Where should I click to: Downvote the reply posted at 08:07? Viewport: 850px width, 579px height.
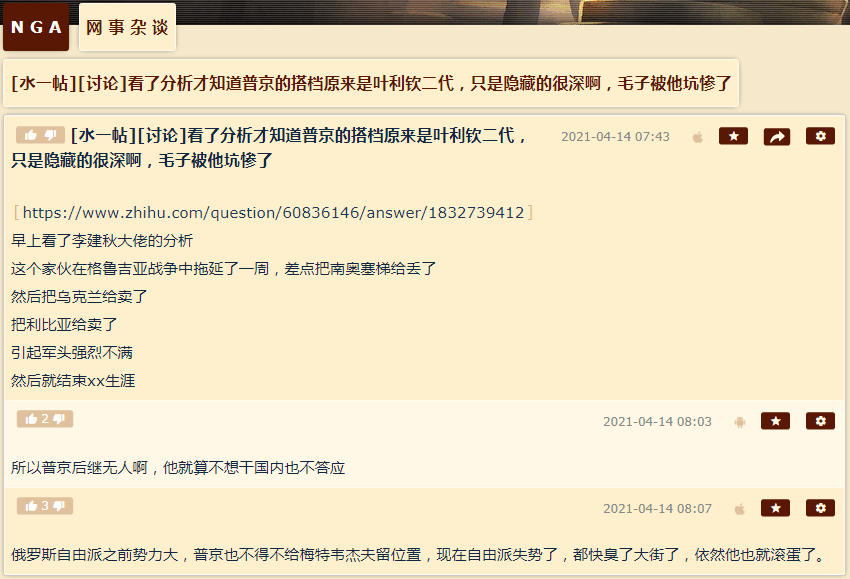tap(59, 506)
